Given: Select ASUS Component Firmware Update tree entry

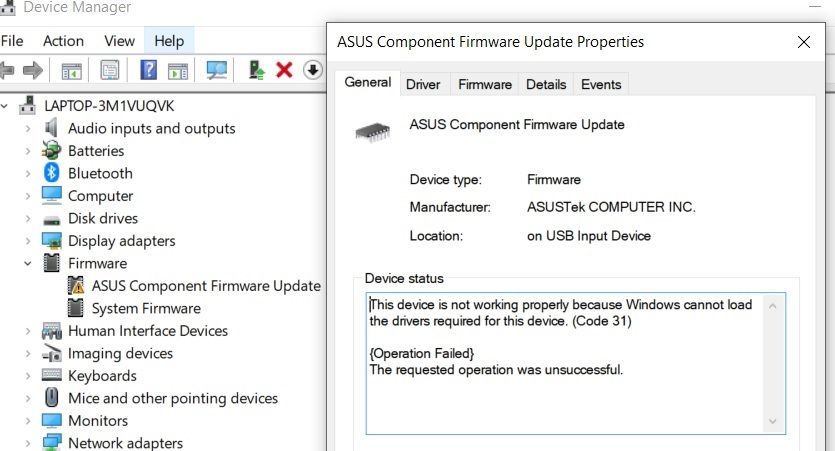Looking at the screenshot, I should click(206, 286).
